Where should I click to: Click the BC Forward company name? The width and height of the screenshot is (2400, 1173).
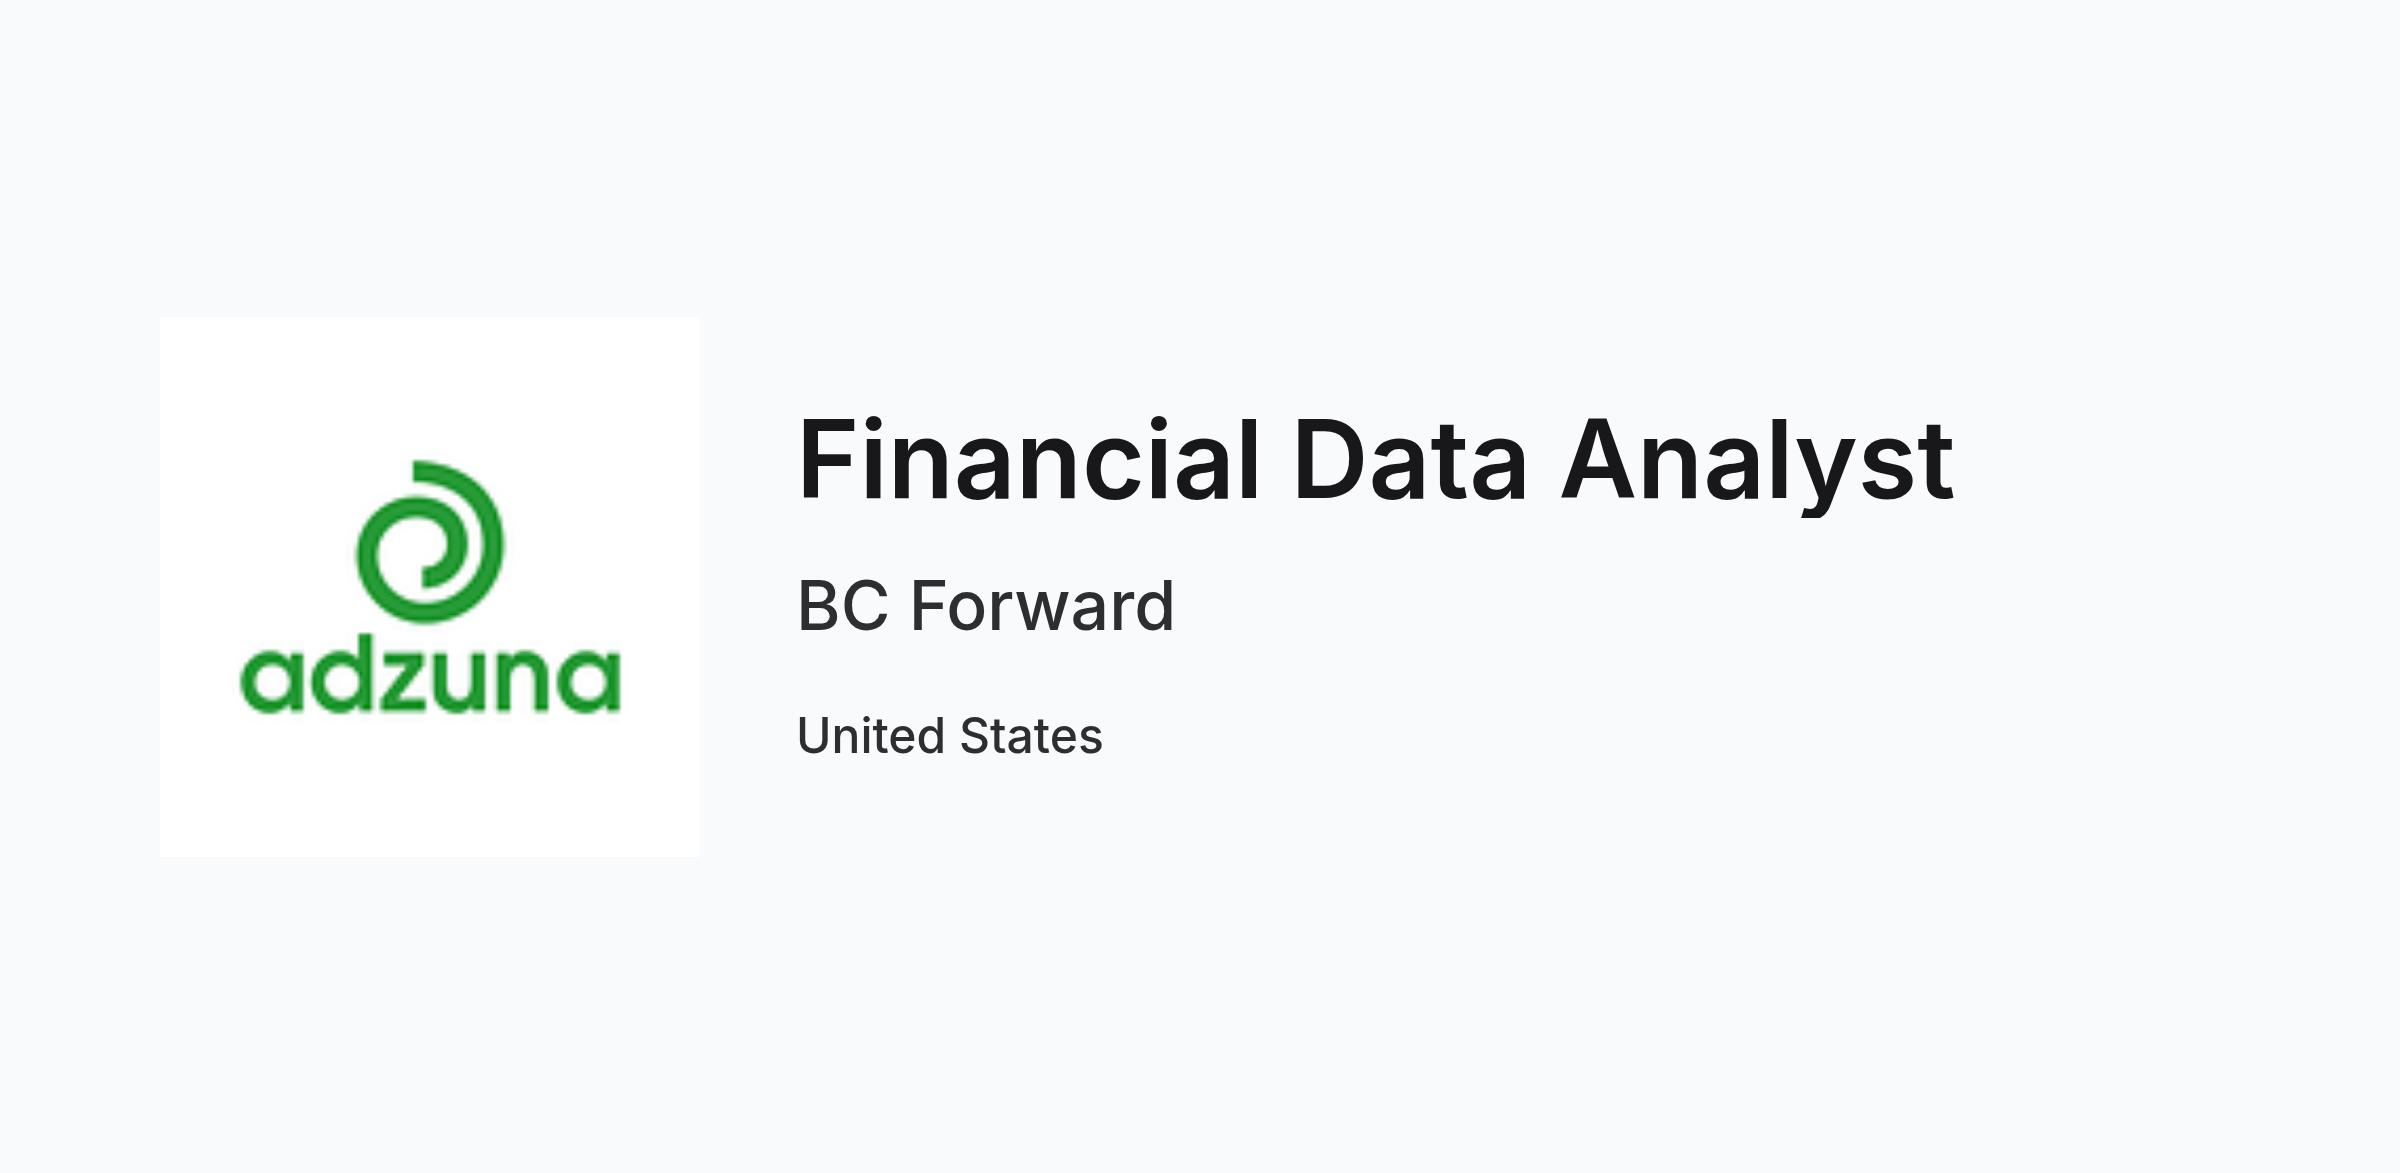[x=985, y=606]
